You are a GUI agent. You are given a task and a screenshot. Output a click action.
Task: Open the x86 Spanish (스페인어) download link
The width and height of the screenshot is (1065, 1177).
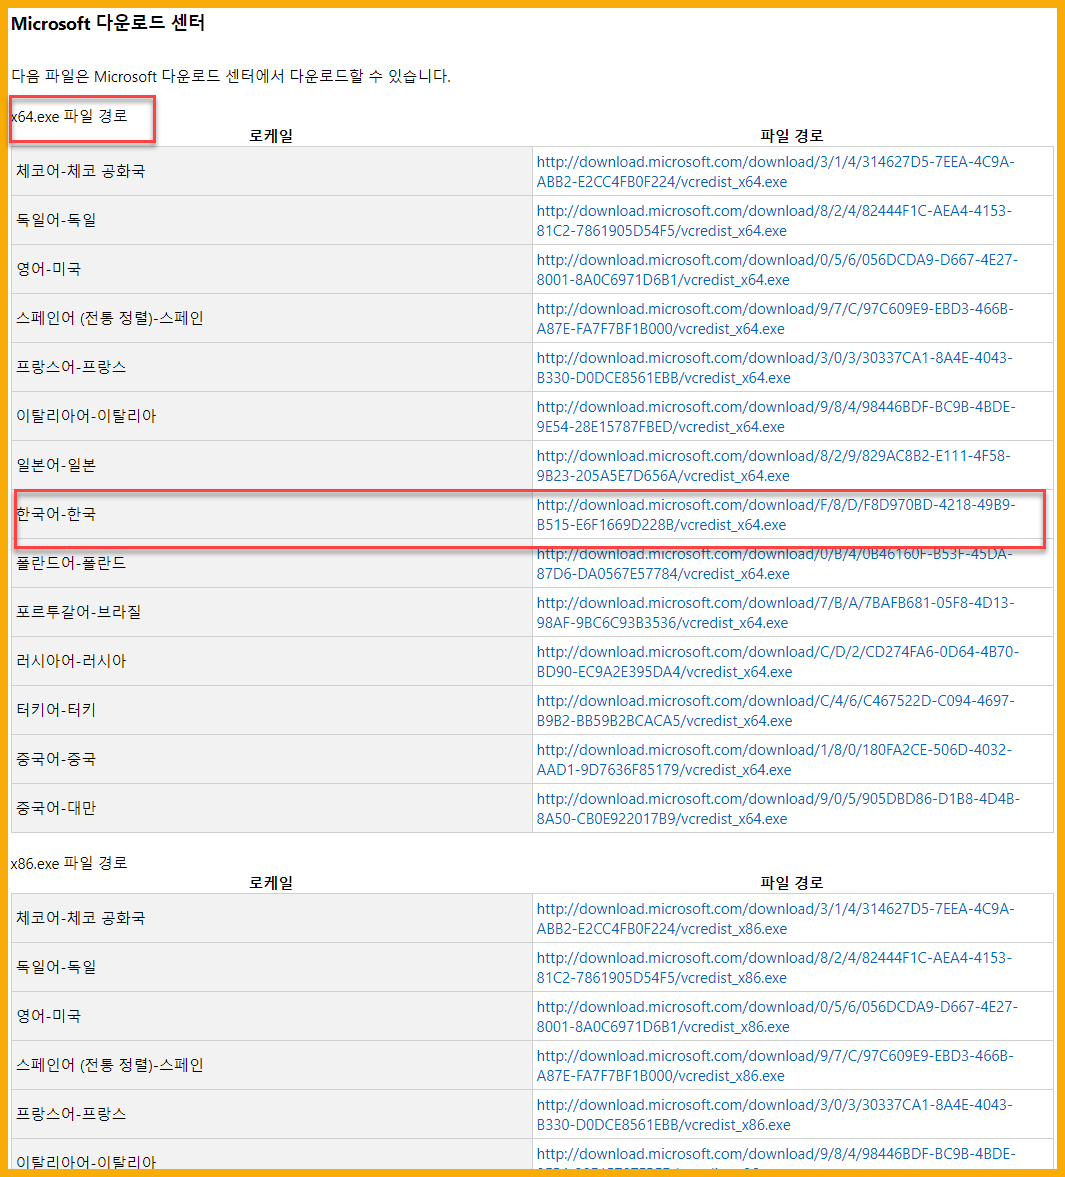(x=775, y=1065)
